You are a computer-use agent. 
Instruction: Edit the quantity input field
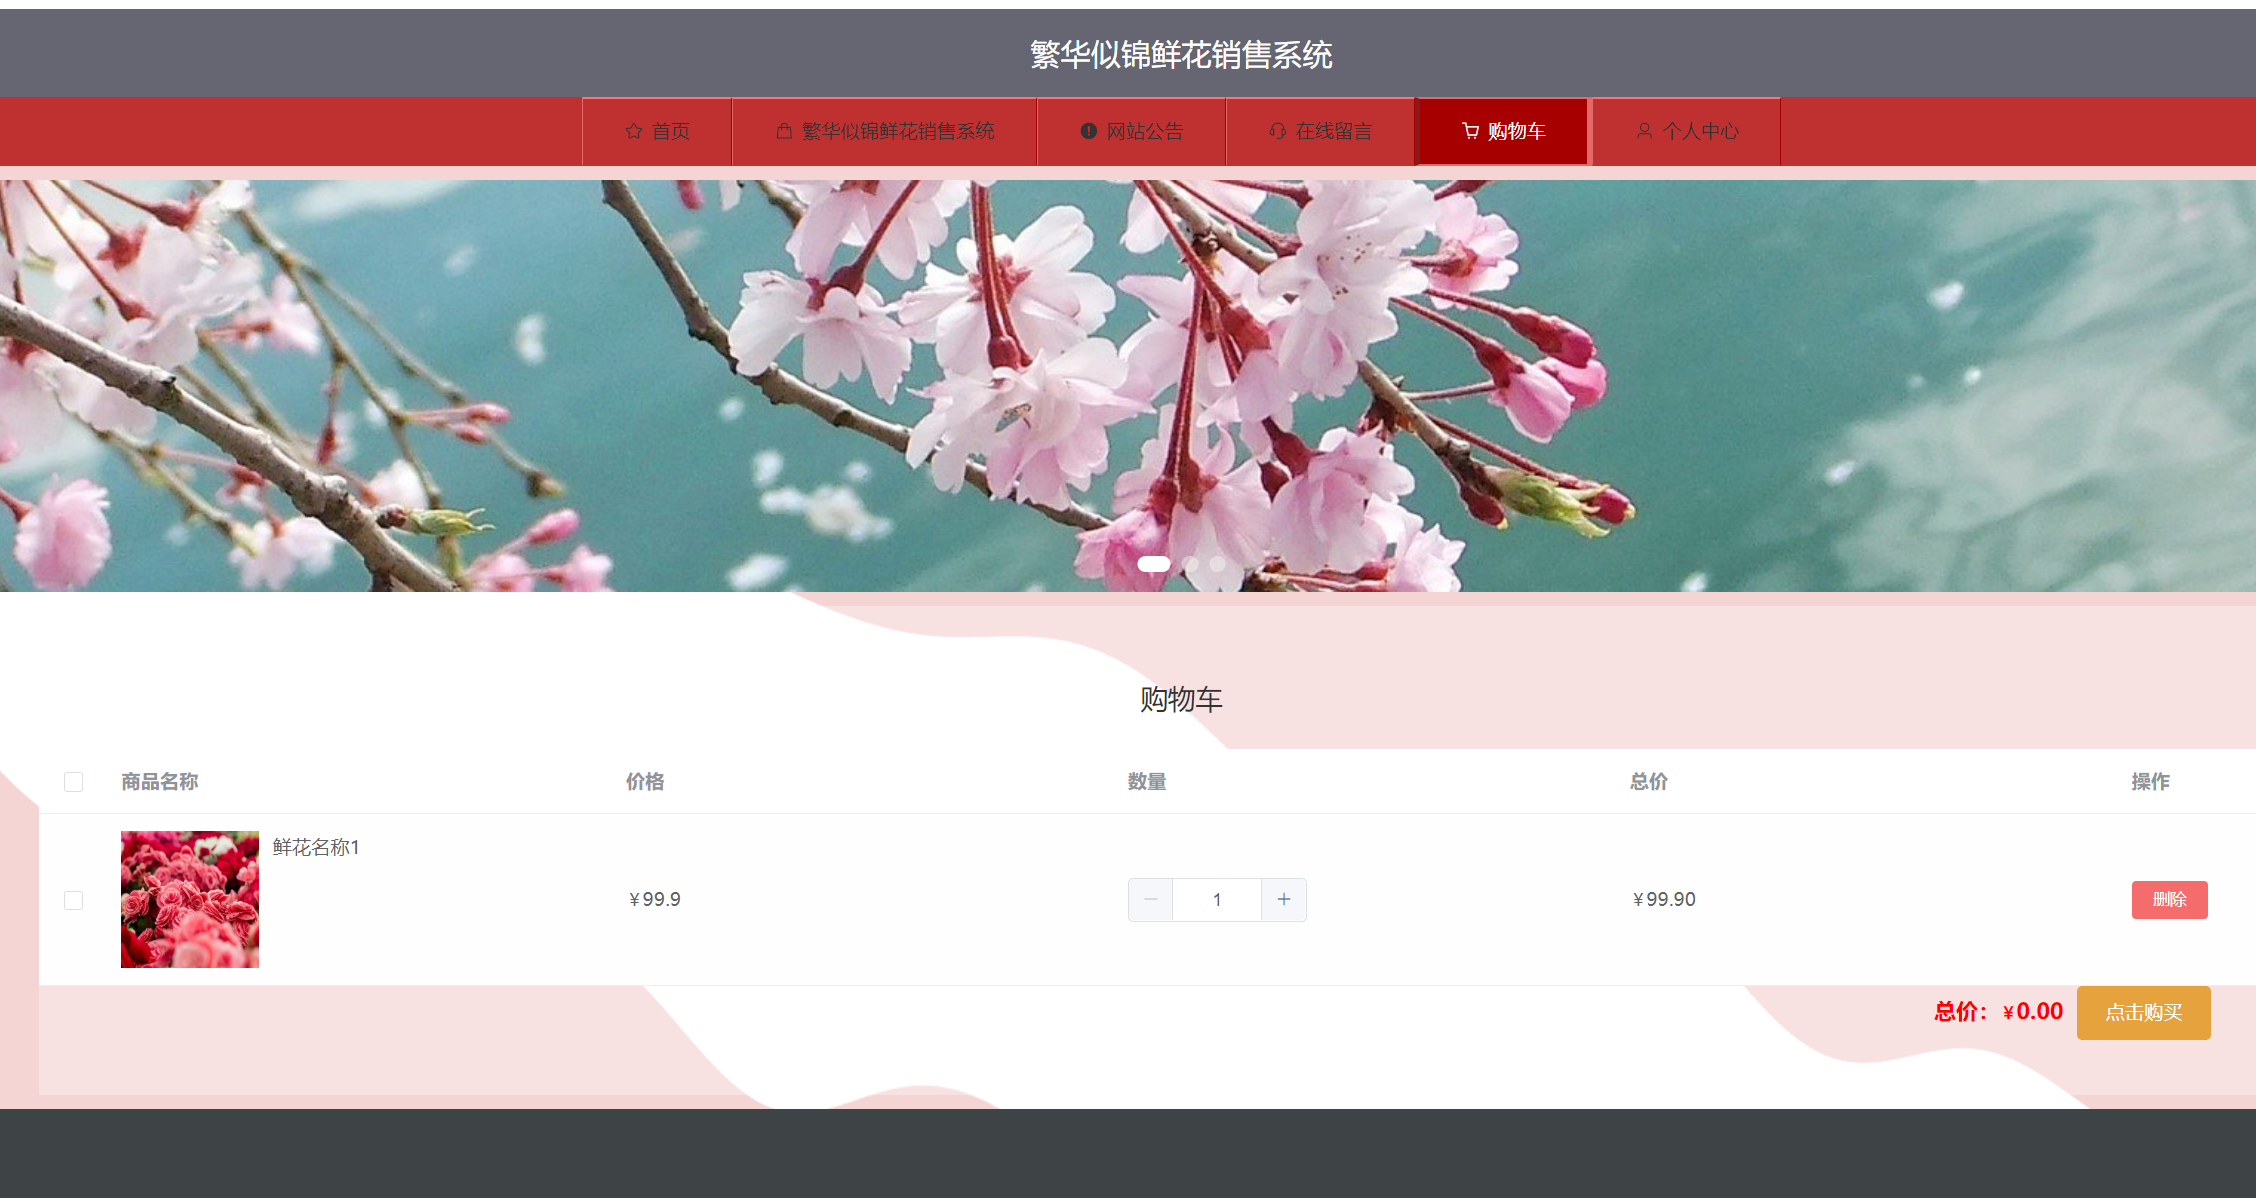1216,899
